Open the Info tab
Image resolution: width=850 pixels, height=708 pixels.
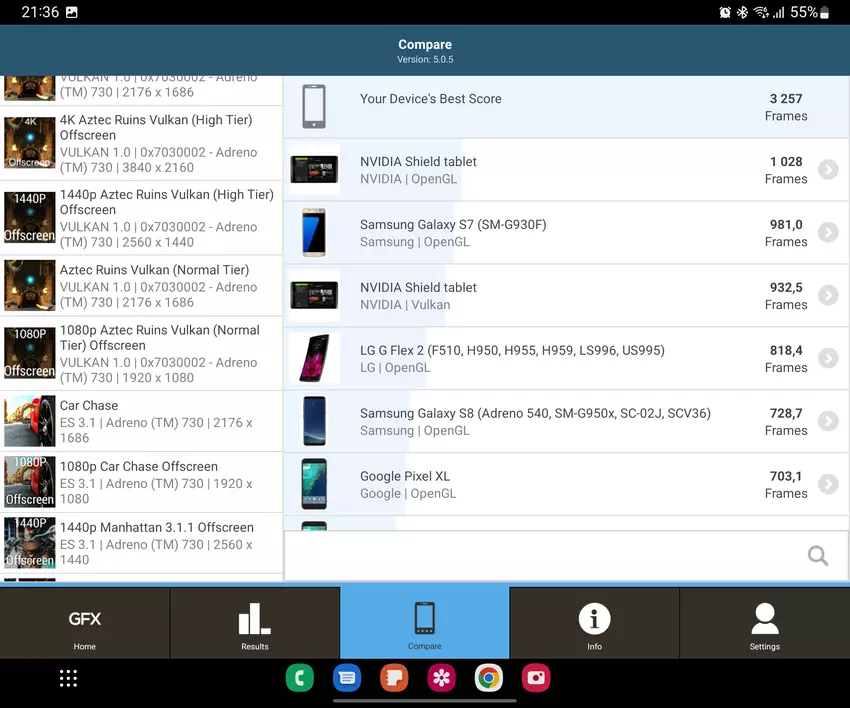pyautogui.click(x=594, y=623)
